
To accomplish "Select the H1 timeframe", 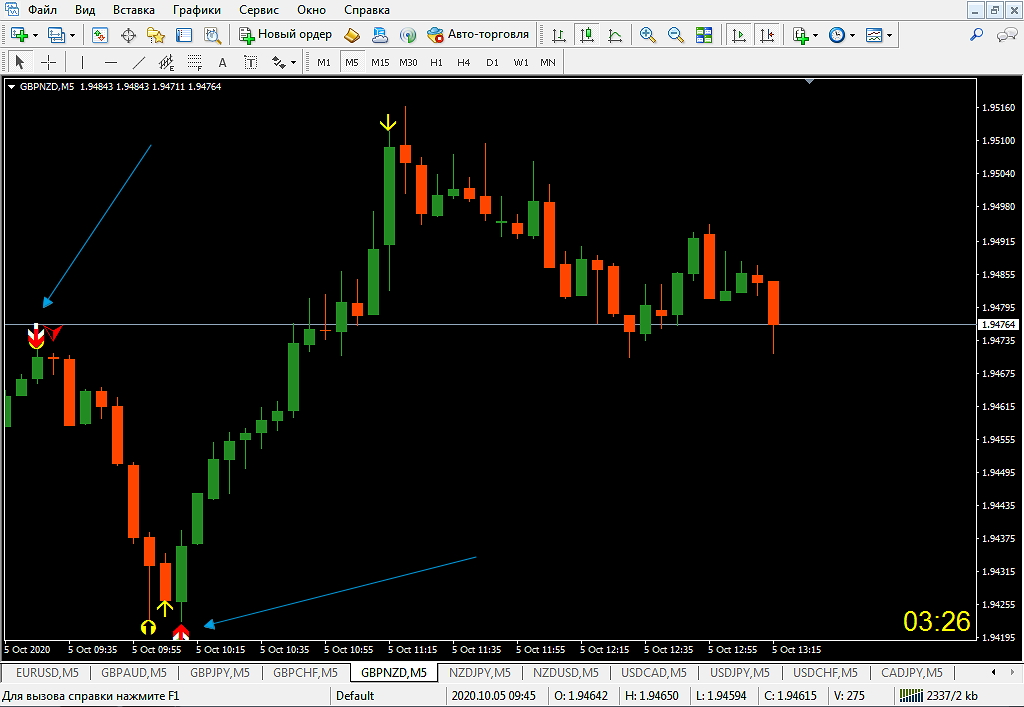I will tap(436, 63).
